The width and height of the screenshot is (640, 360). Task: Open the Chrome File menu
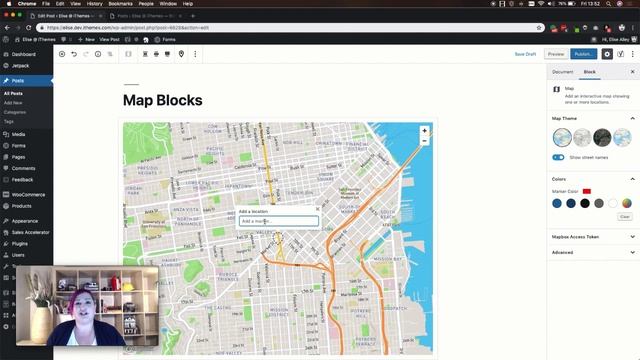(46, 4)
